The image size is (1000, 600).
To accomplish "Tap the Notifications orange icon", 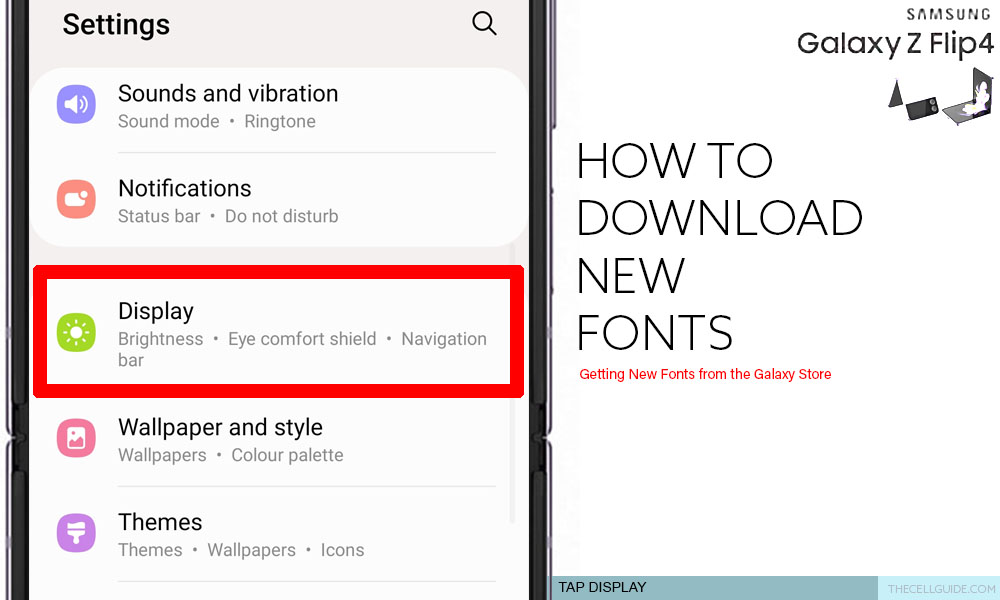I will pos(76,199).
